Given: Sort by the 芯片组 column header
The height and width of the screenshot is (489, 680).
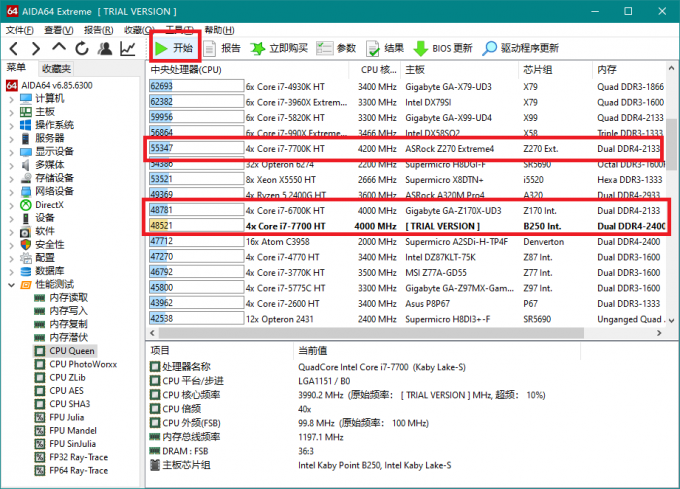Looking at the screenshot, I should [556, 70].
